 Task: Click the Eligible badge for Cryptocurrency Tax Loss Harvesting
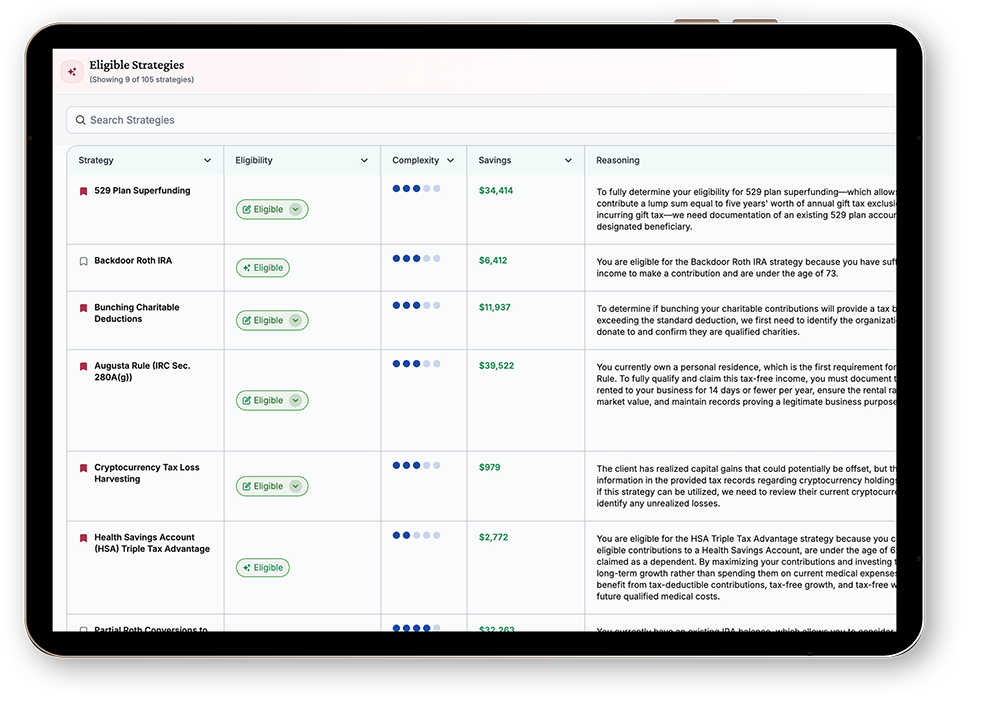[271, 486]
